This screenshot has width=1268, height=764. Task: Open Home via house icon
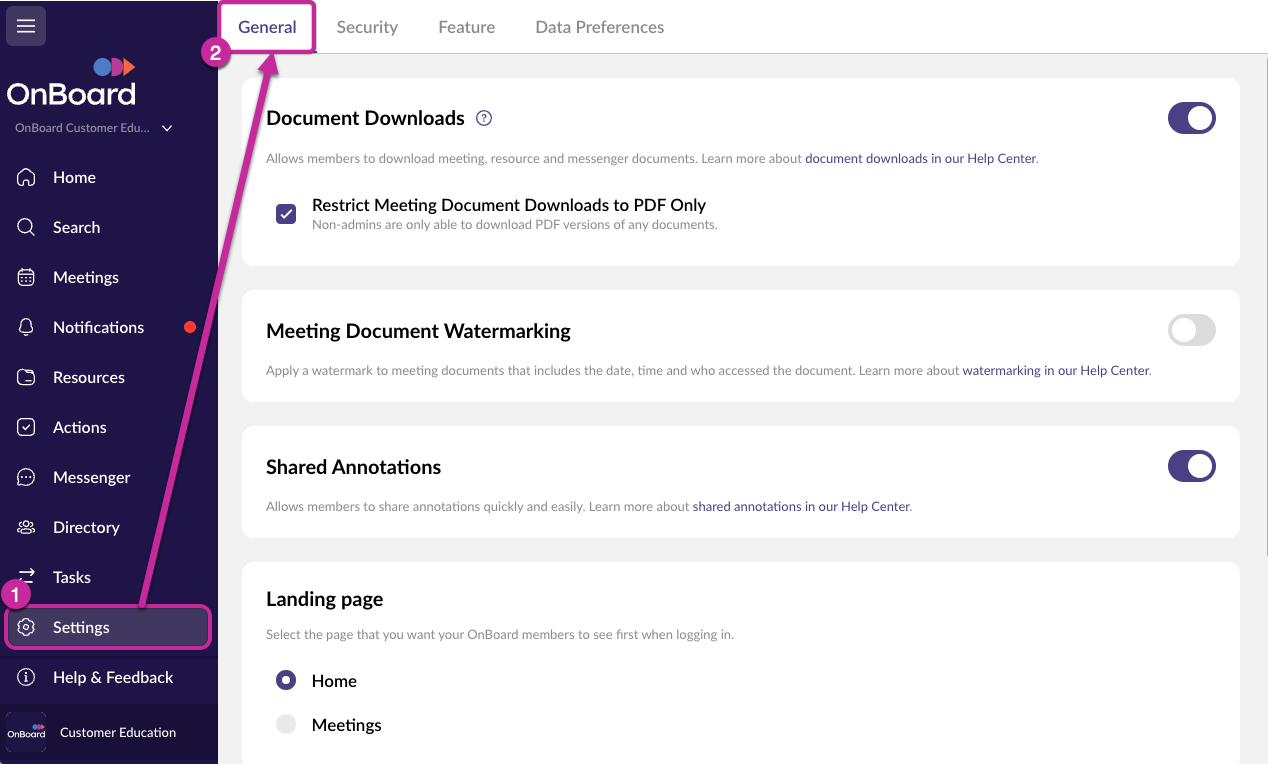(x=27, y=177)
